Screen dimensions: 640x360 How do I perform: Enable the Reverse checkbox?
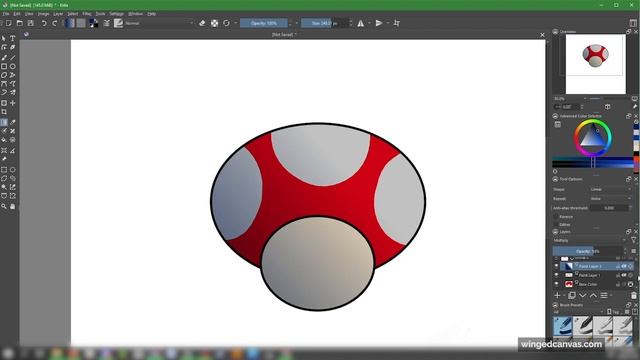coord(556,216)
